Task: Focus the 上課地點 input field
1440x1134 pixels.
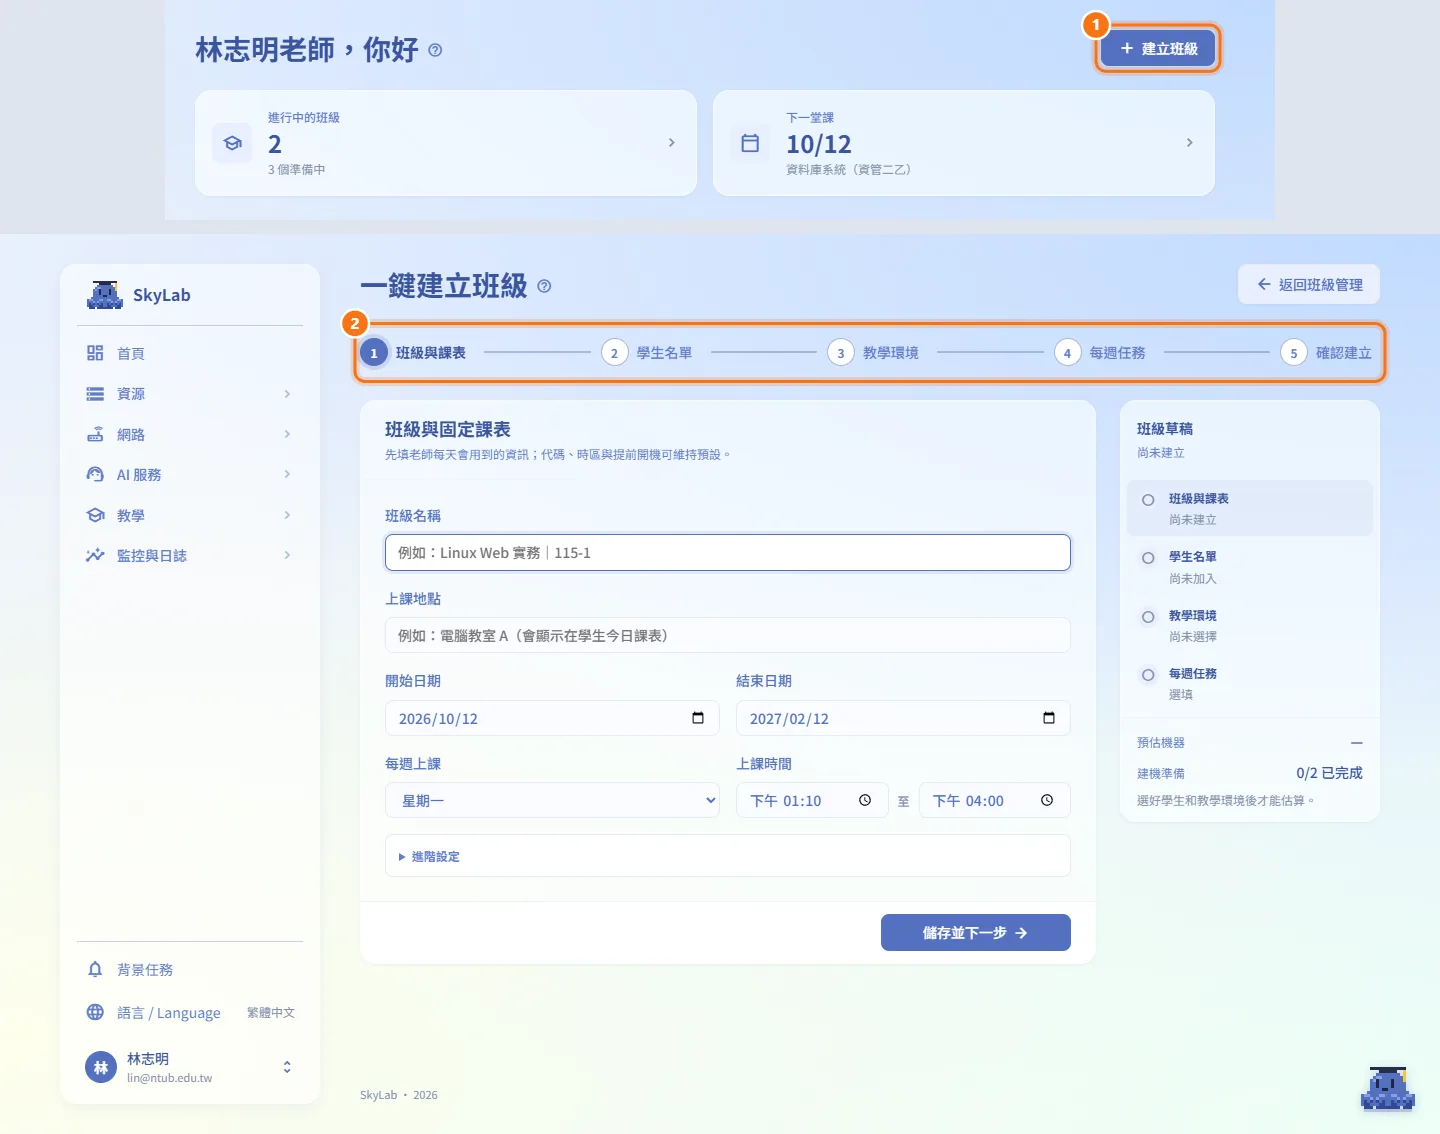Action: (728, 635)
